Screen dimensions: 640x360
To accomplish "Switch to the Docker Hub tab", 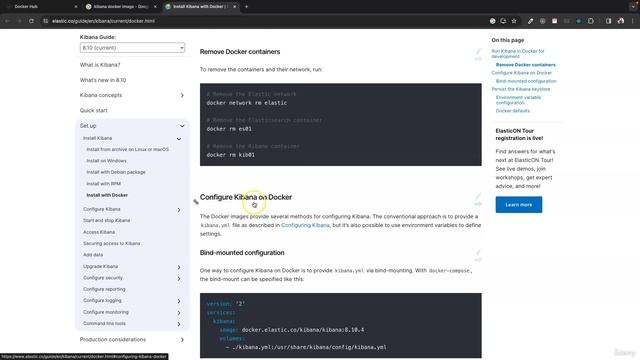I will pos(26,7).
